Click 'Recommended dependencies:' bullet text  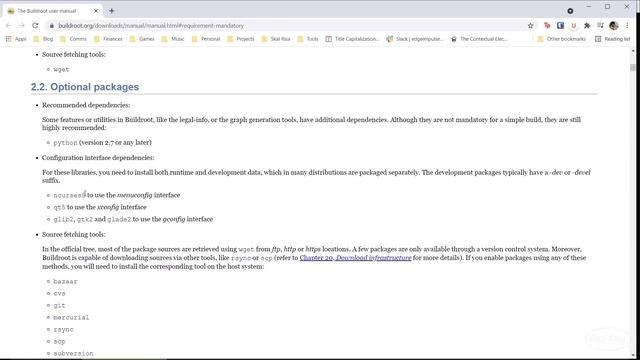pyautogui.click(x=86, y=105)
